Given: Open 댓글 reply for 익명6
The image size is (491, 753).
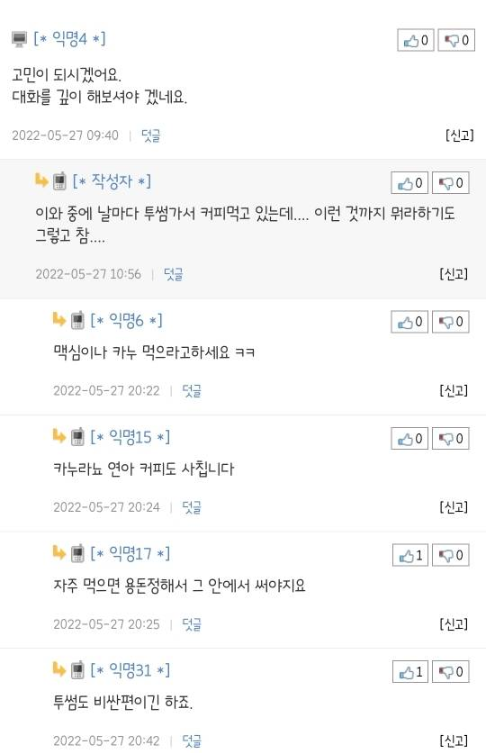Looking at the screenshot, I should point(191,391).
